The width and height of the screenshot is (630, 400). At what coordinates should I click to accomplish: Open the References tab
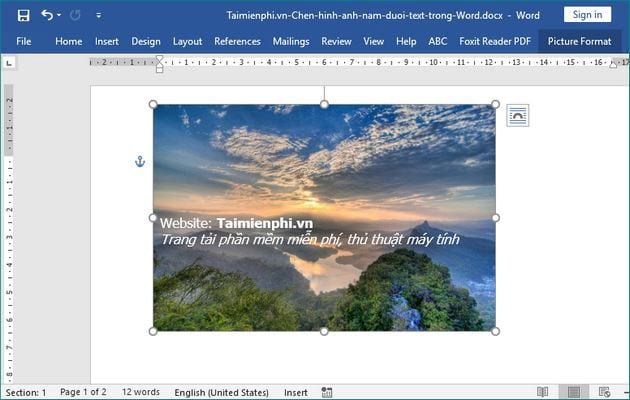coord(237,41)
